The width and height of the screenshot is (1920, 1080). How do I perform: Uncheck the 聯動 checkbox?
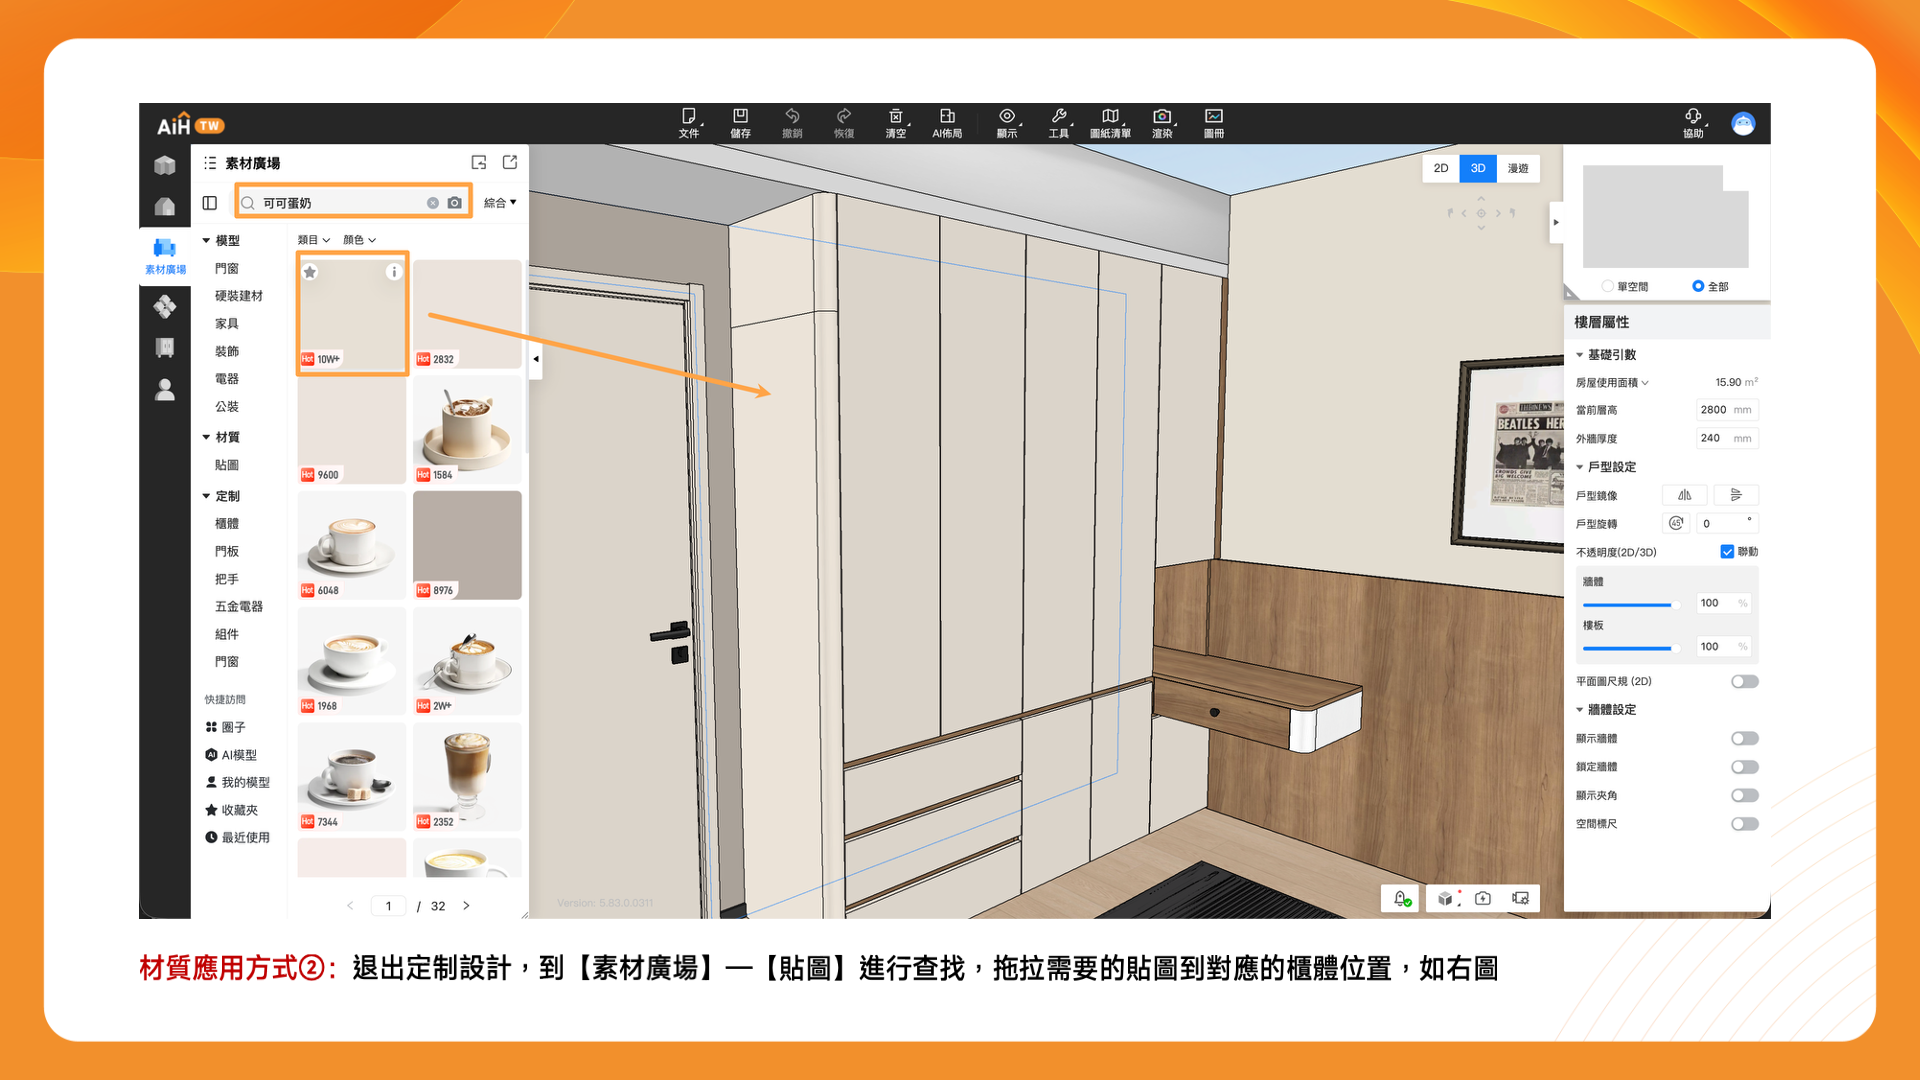1727,552
